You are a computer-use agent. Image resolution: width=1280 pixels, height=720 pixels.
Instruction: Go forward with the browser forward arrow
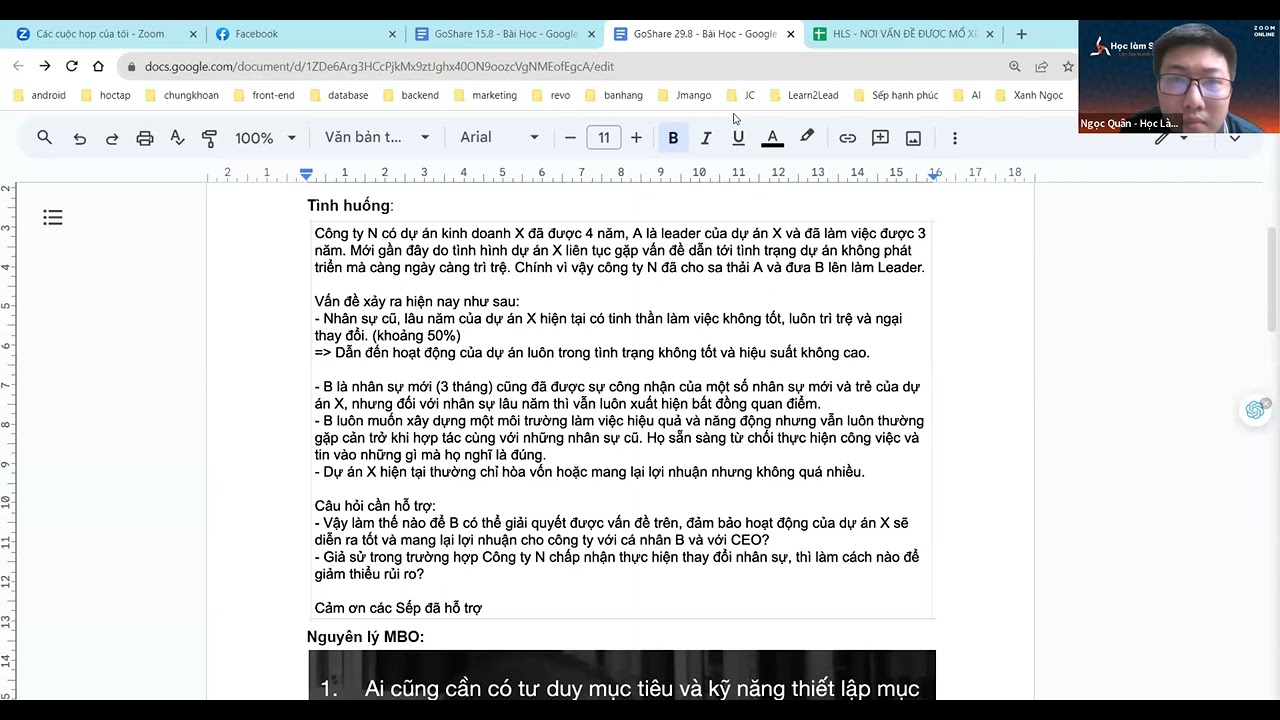pyautogui.click(x=45, y=66)
